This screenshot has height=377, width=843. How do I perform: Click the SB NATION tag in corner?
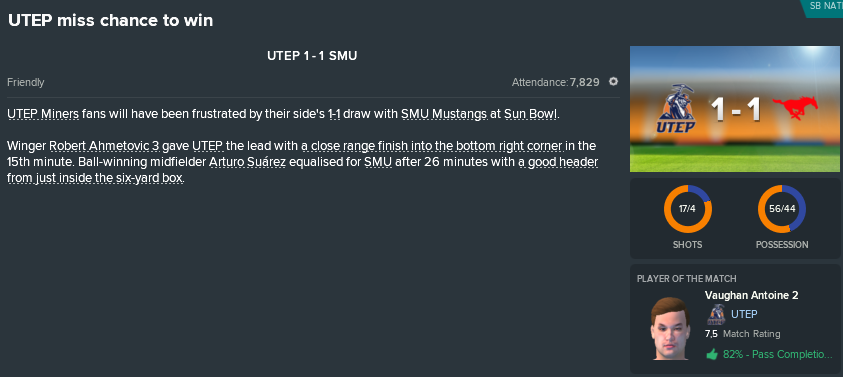pos(823,8)
